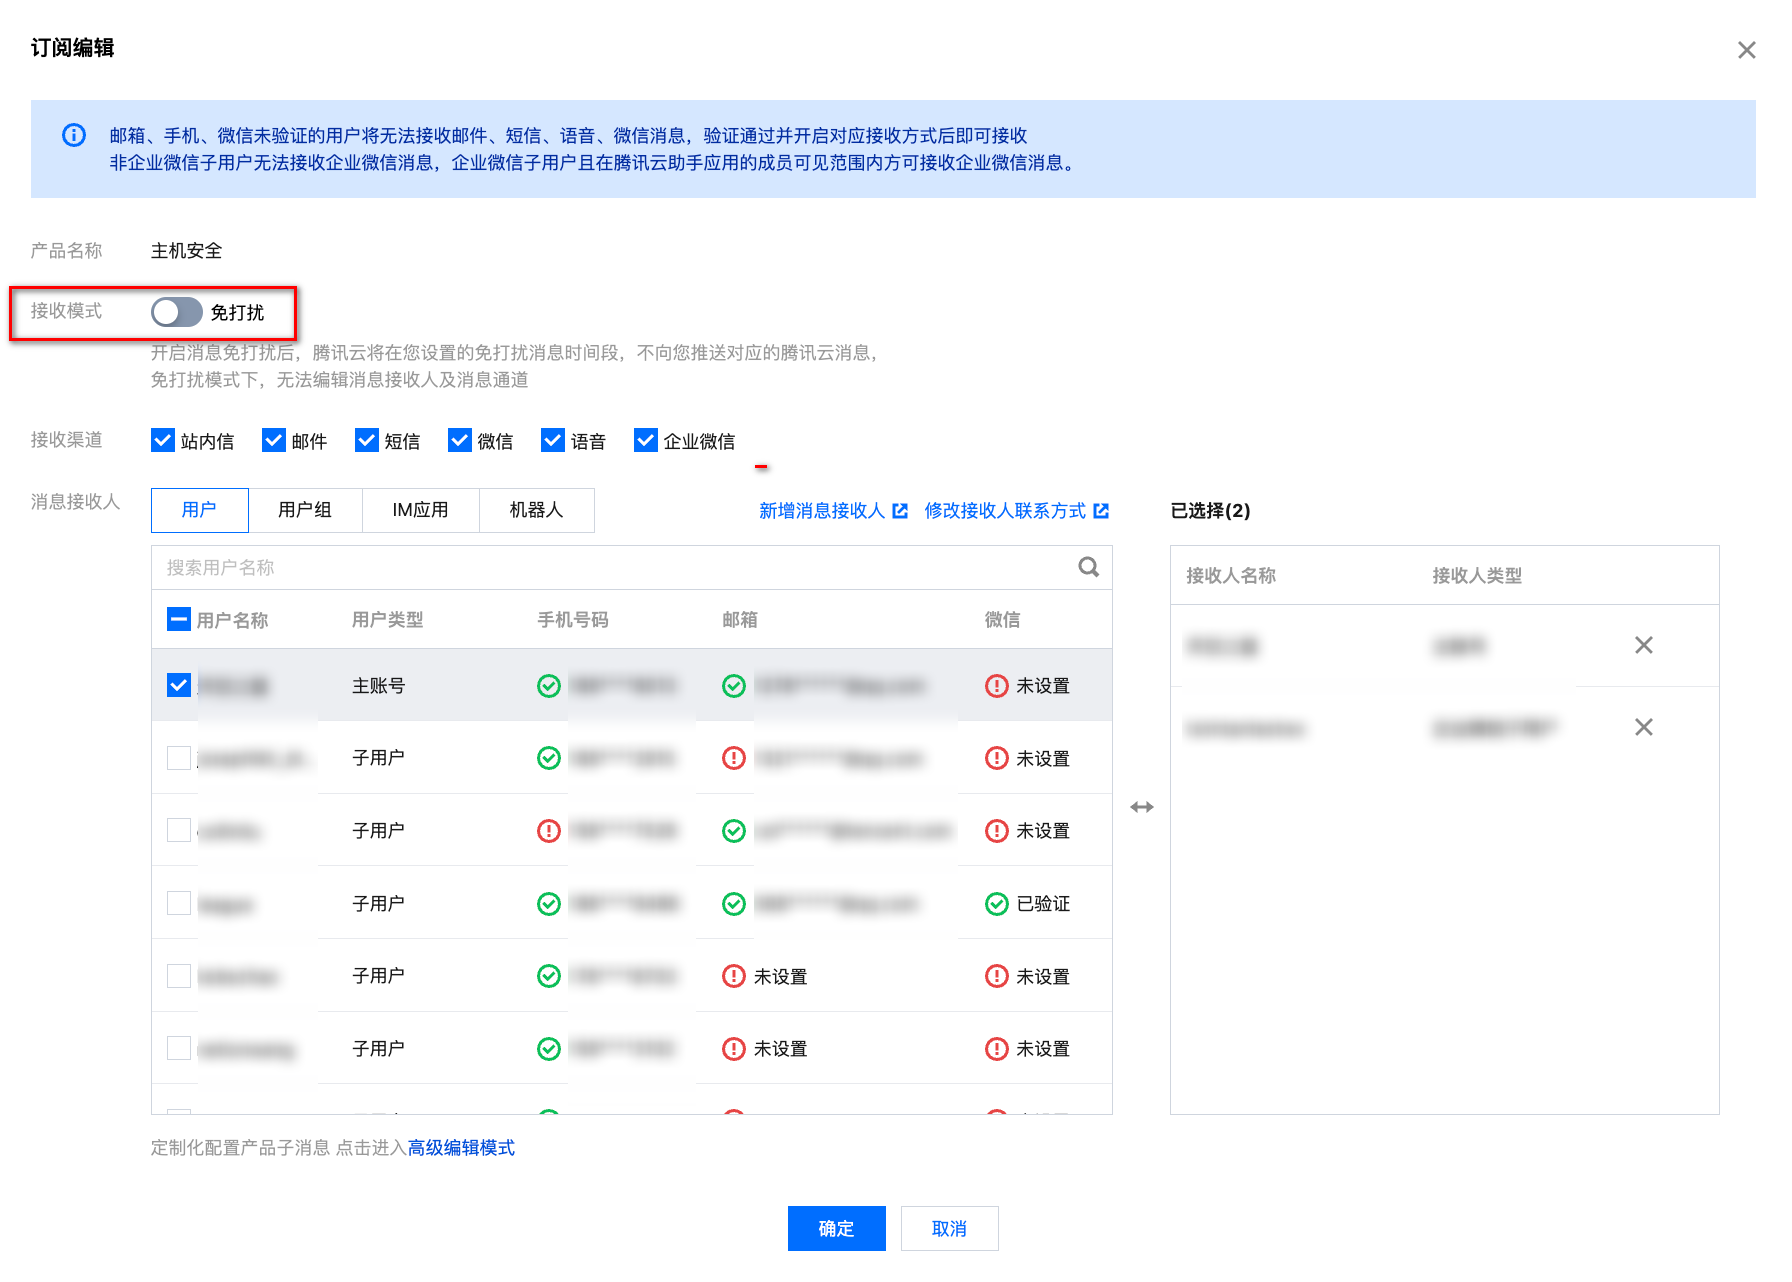Click the search magnifier icon

point(1089,567)
